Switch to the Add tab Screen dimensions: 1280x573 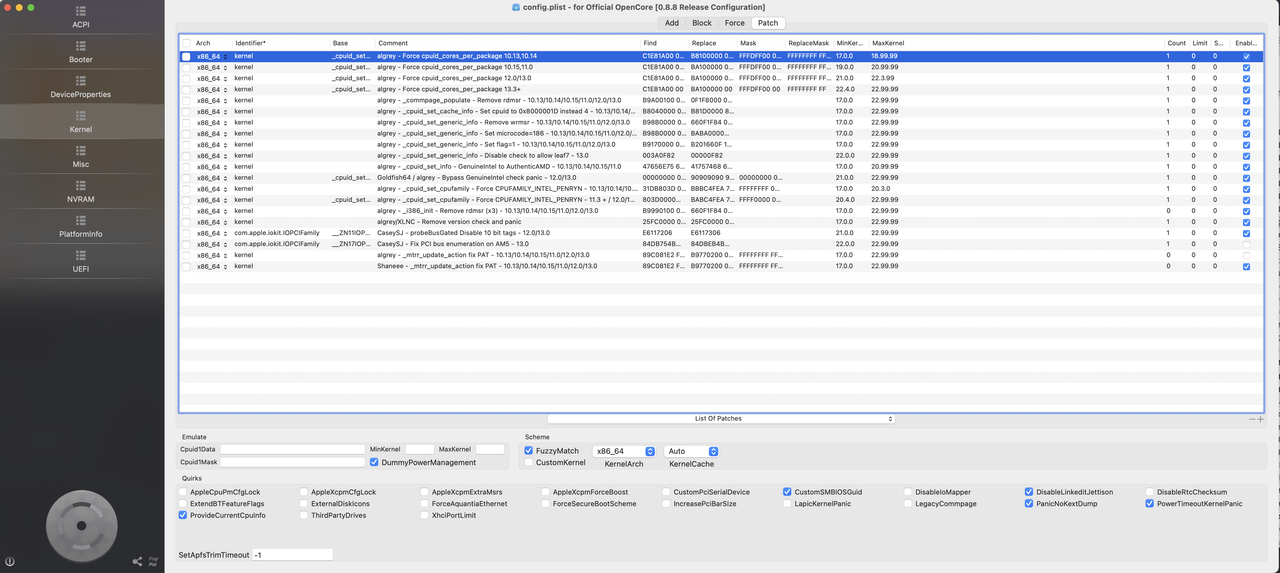click(x=671, y=23)
